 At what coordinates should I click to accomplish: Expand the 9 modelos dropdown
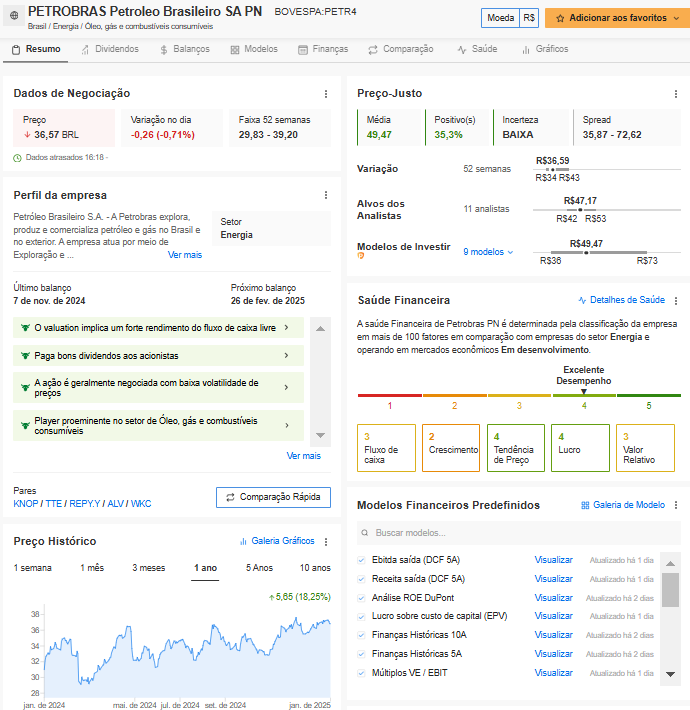(488, 252)
